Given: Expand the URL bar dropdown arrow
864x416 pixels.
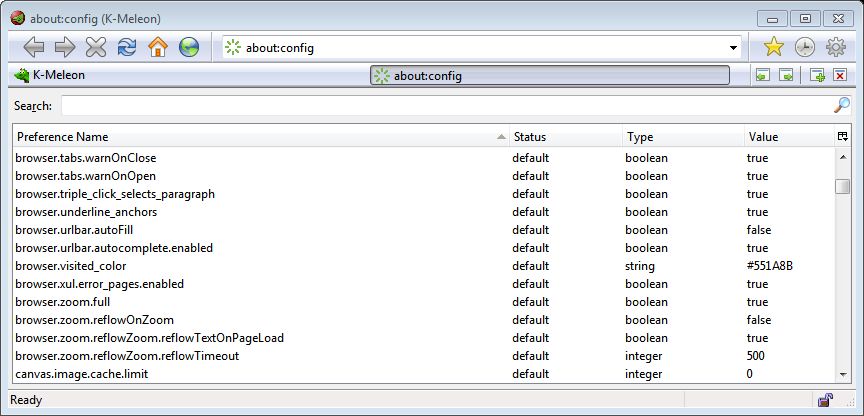Looking at the screenshot, I should pos(733,48).
